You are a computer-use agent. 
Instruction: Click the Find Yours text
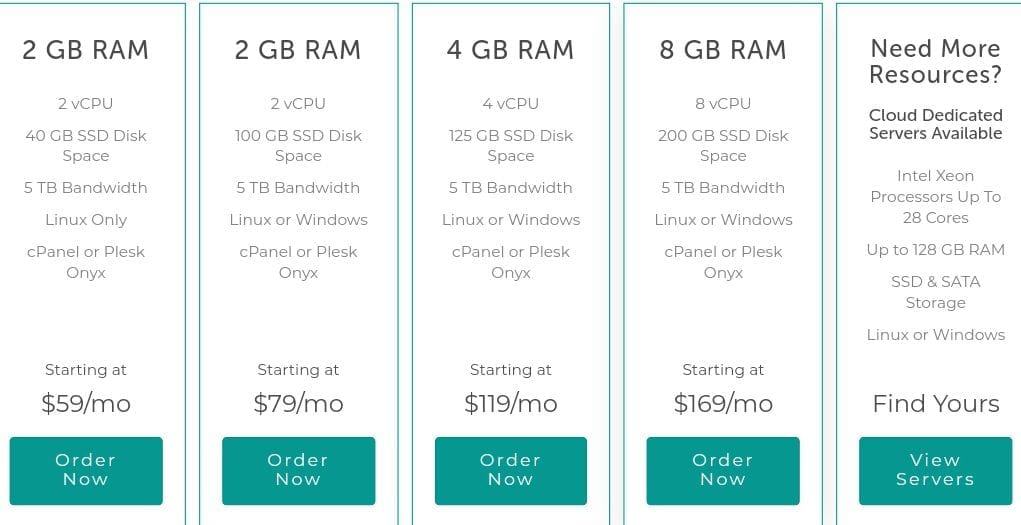[936, 403]
